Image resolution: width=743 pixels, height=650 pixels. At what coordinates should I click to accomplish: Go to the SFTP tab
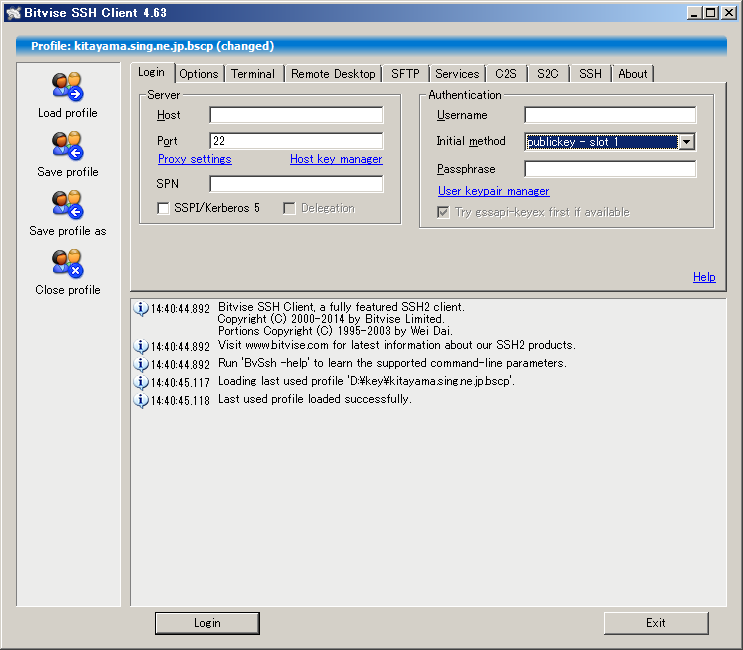click(x=405, y=74)
